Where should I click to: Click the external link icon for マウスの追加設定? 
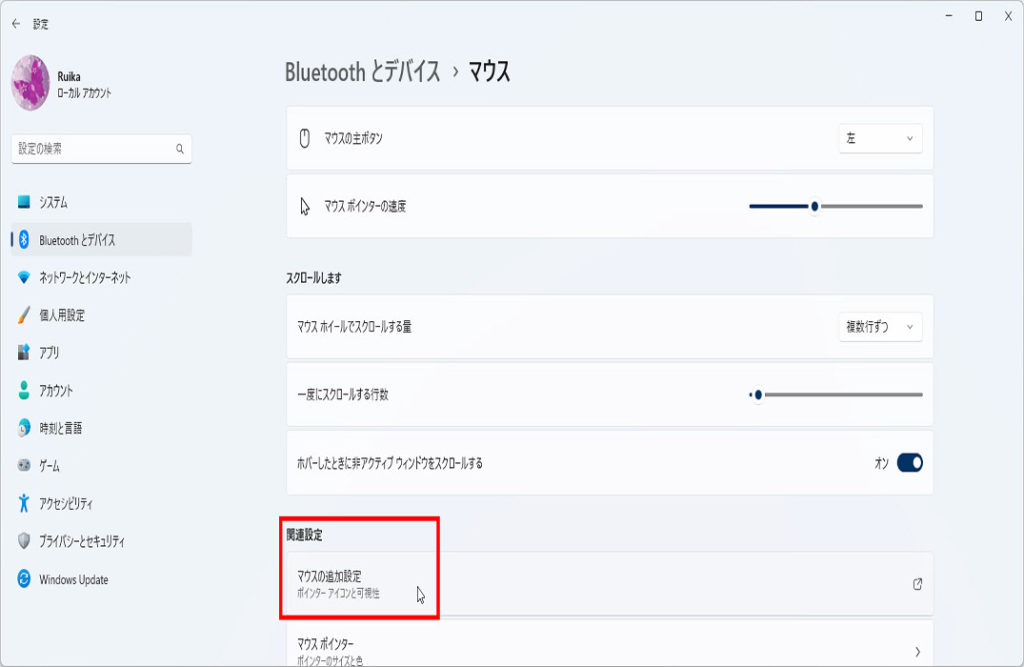(x=917, y=584)
